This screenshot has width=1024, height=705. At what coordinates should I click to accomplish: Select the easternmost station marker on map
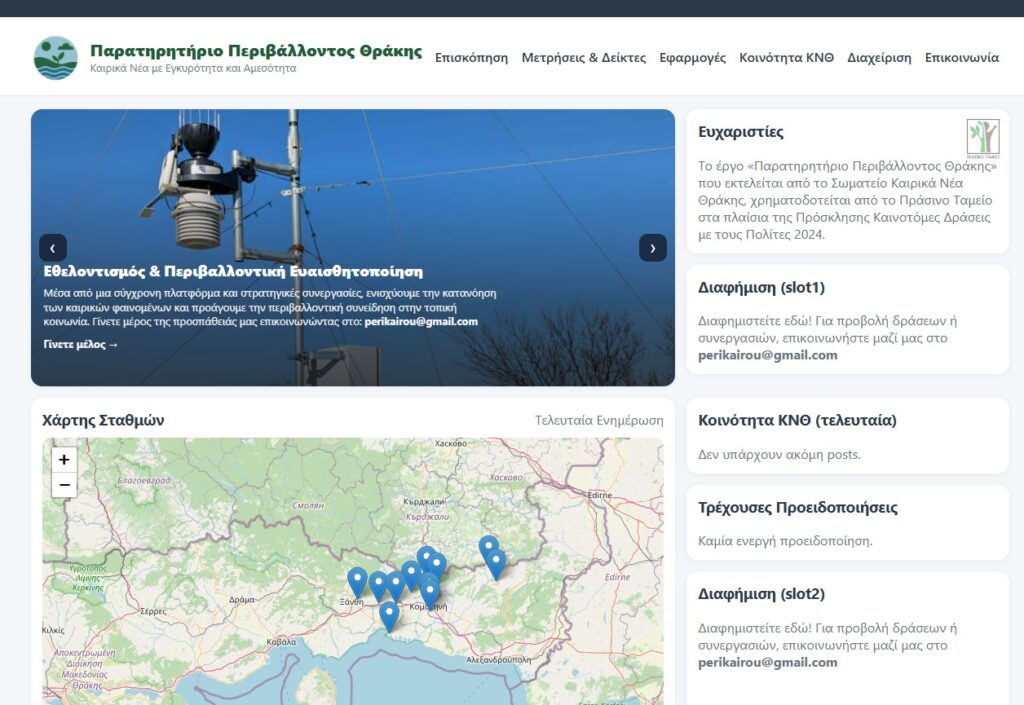(x=496, y=563)
